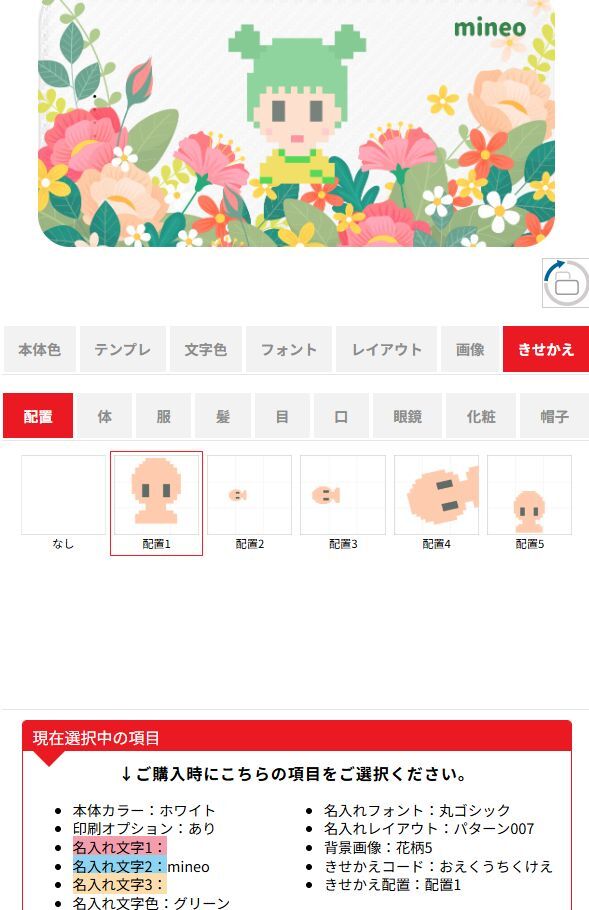Switch to the 画像 tab
The image size is (589, 910).
point(470,349)
